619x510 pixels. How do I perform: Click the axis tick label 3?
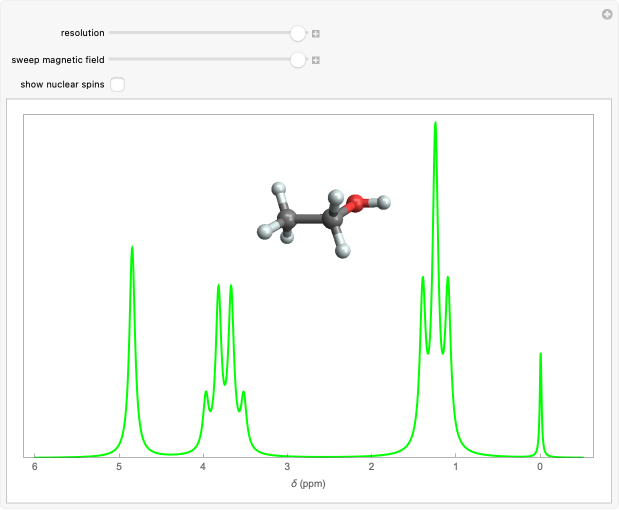(287, 467)
